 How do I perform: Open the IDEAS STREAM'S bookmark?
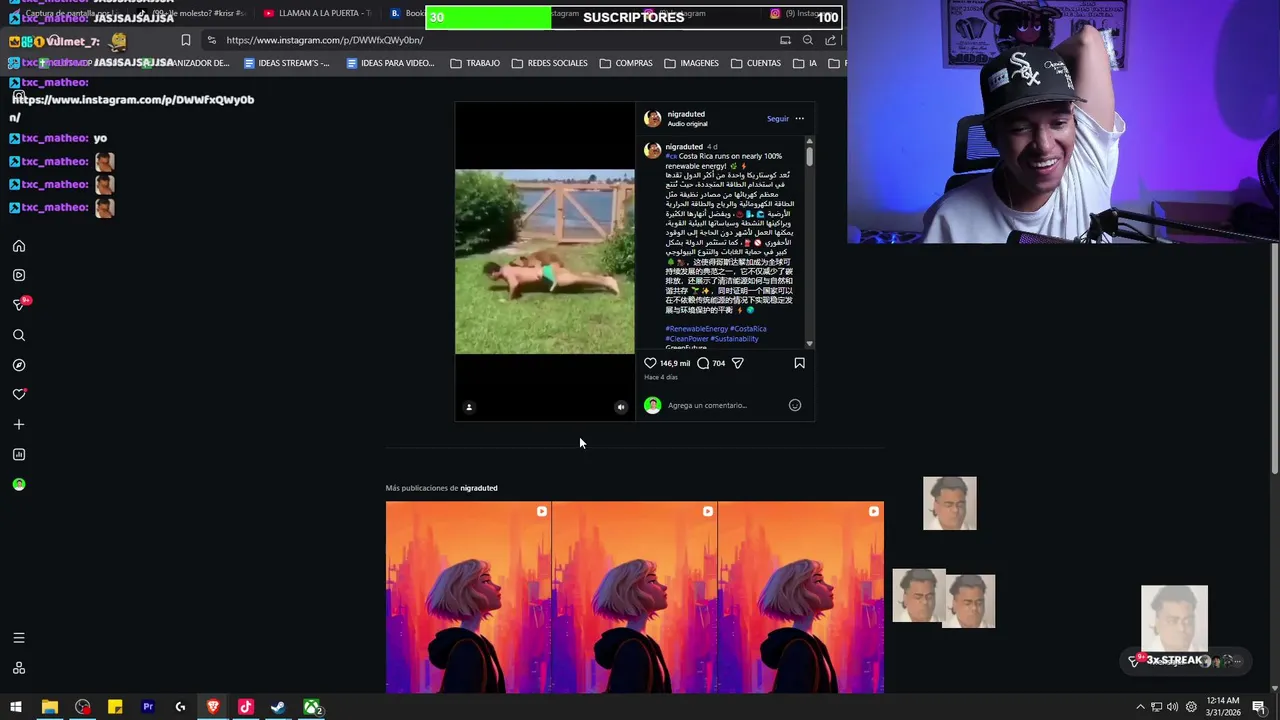[x=286, y=63]
